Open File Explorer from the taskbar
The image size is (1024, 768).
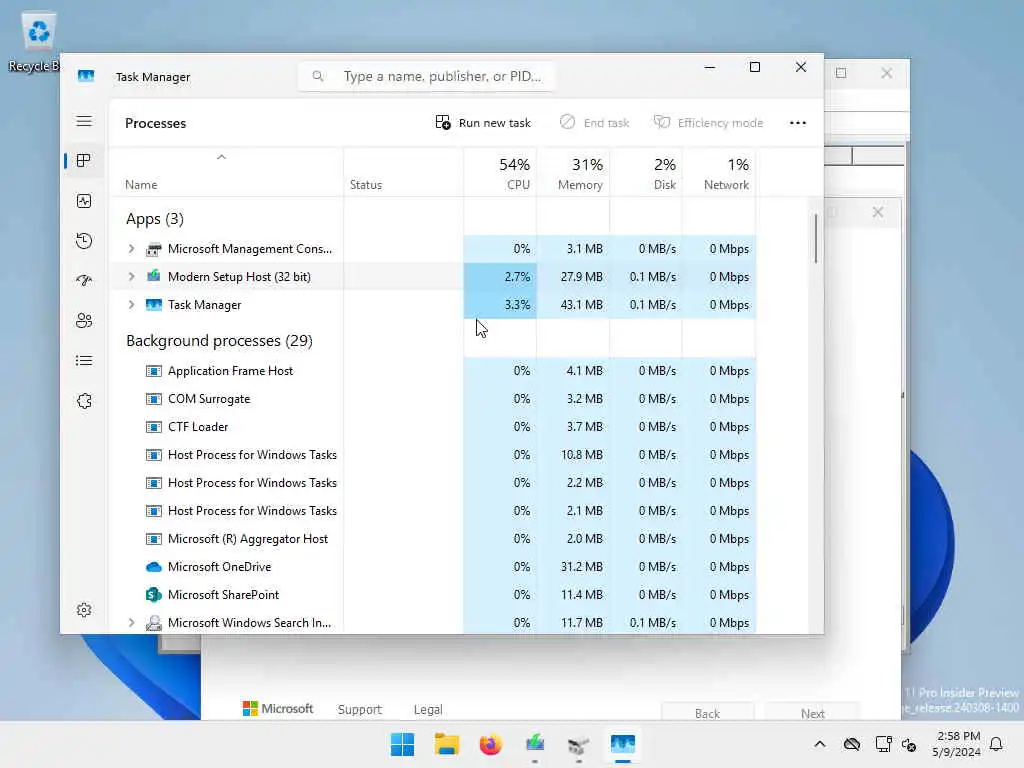pos(447,744)
